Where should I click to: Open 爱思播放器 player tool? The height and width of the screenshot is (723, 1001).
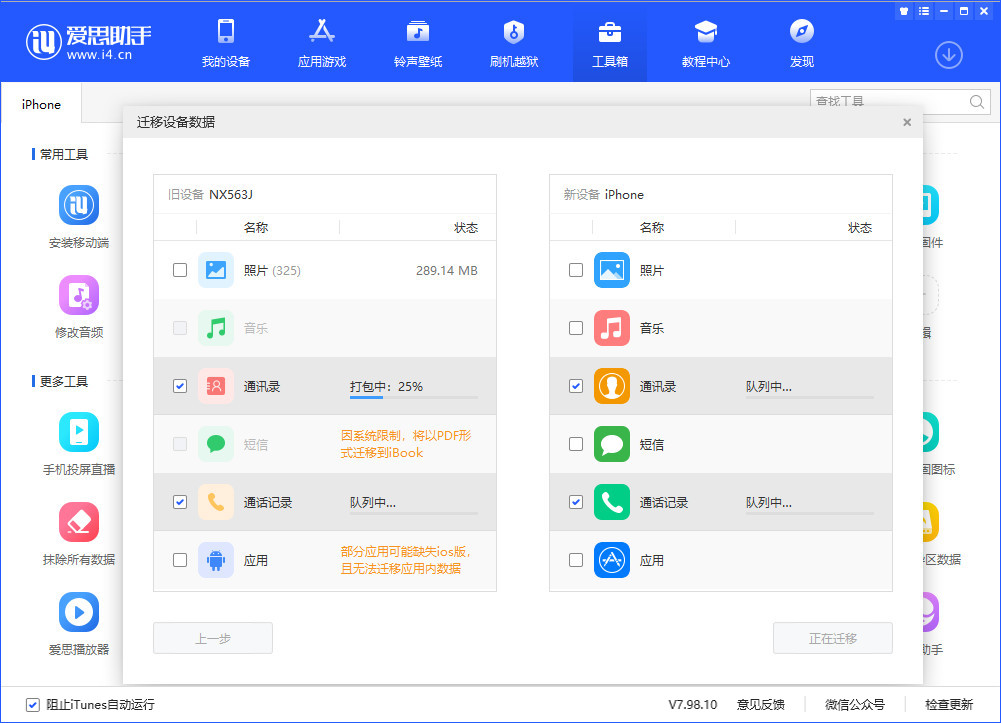point(78,622)
